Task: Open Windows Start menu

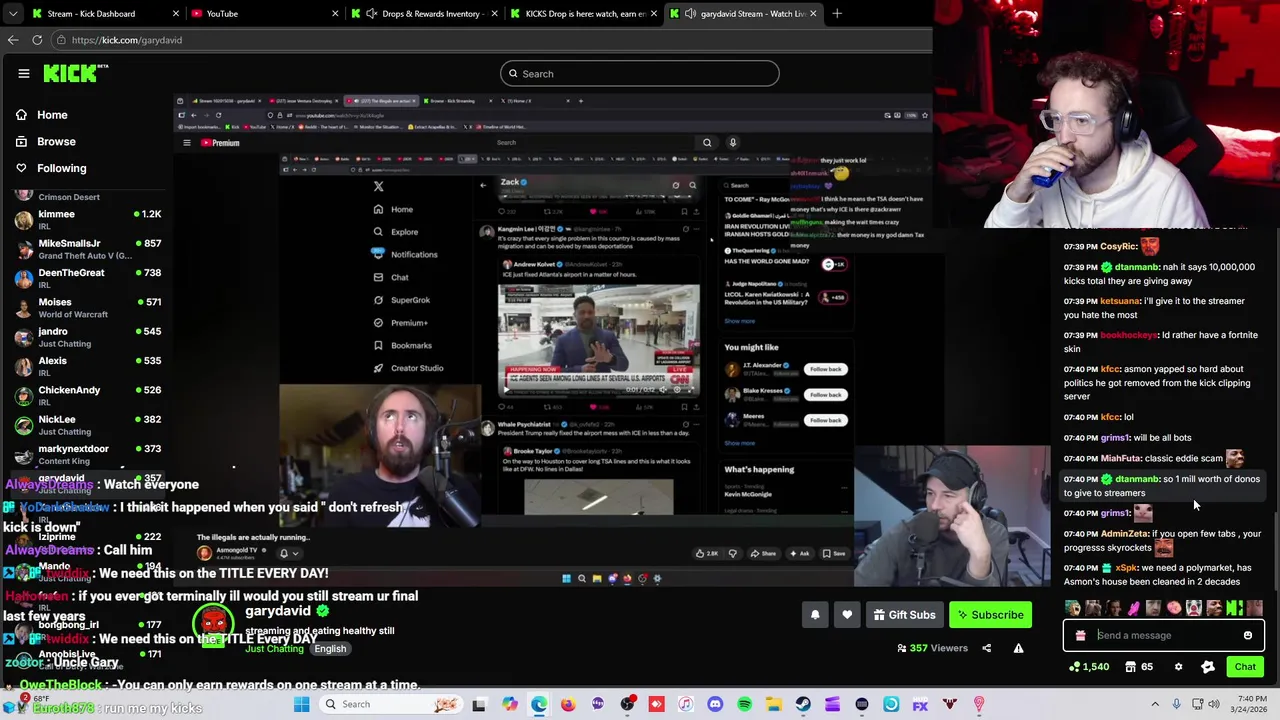Action: (301, 704)
